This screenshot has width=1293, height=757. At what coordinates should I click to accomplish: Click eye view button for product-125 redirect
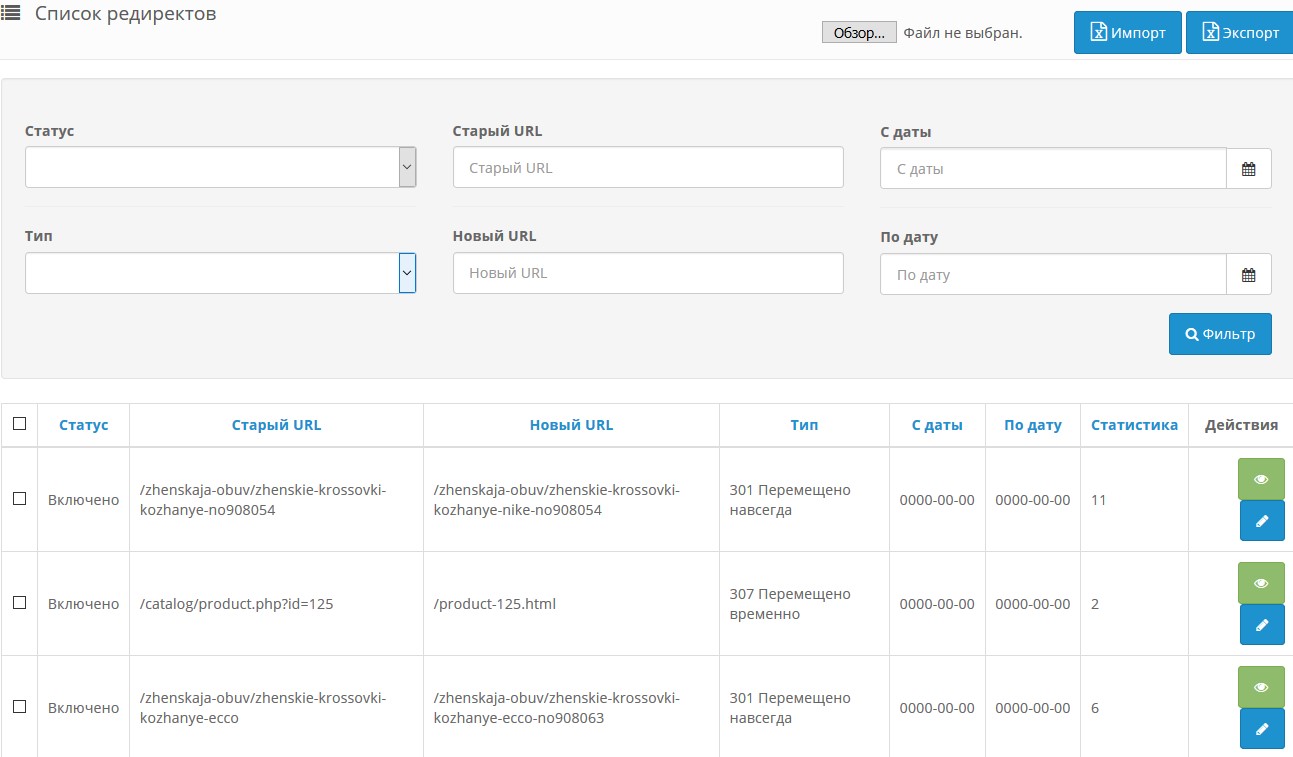1261,583
